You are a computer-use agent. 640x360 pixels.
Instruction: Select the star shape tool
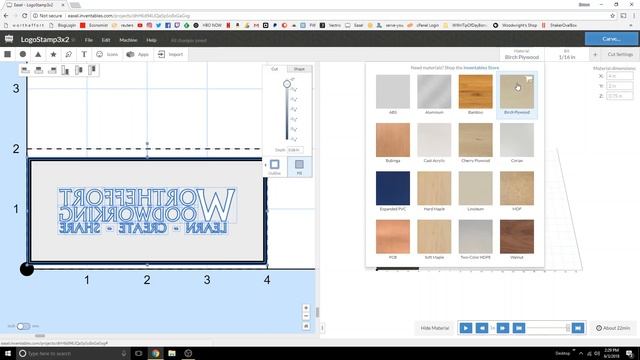click(x=53, y=54)
